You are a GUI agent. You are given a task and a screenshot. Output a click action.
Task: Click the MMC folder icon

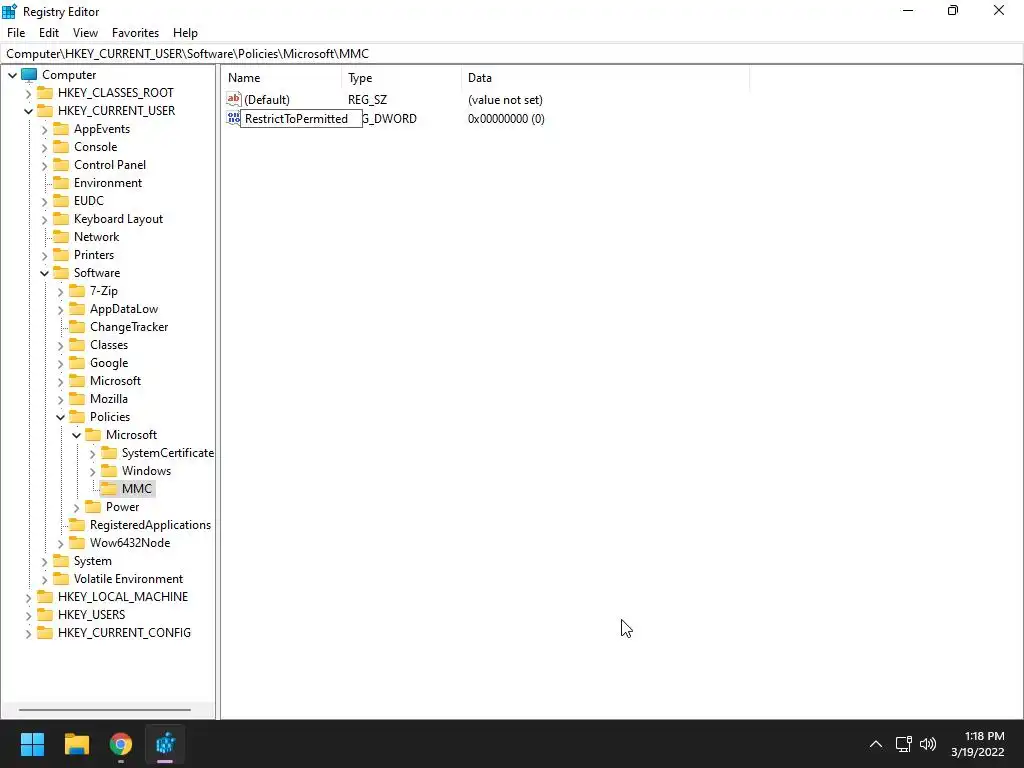pos(109,488)
